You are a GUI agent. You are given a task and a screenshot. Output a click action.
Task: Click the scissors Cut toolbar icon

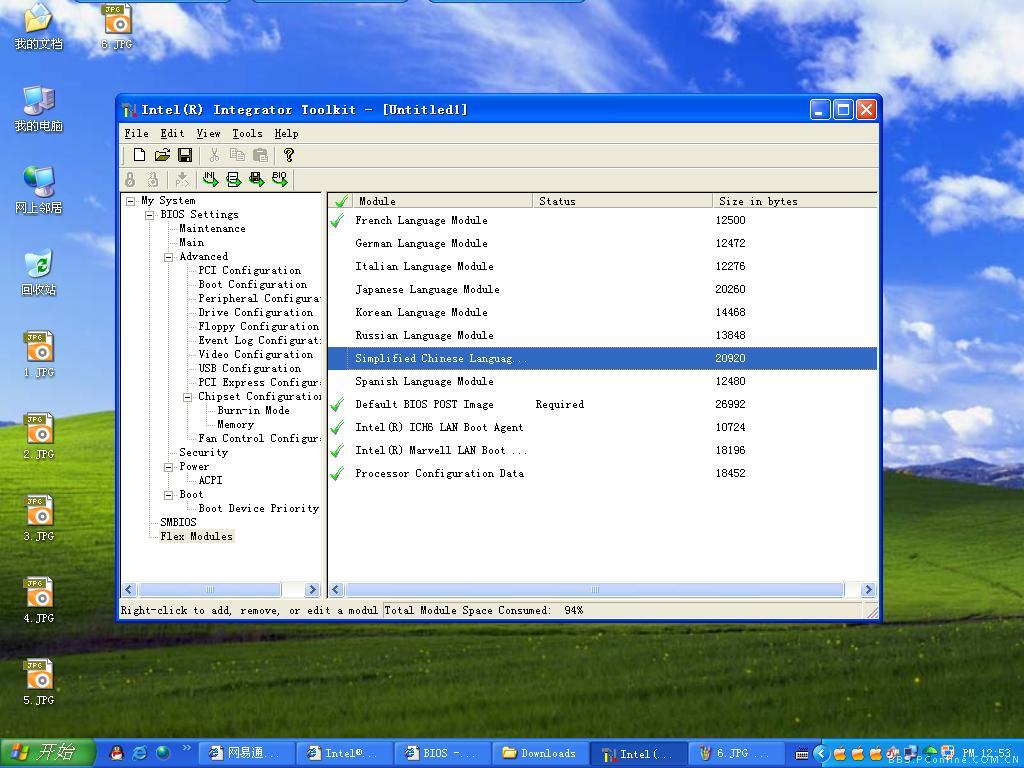coord(214,155)
